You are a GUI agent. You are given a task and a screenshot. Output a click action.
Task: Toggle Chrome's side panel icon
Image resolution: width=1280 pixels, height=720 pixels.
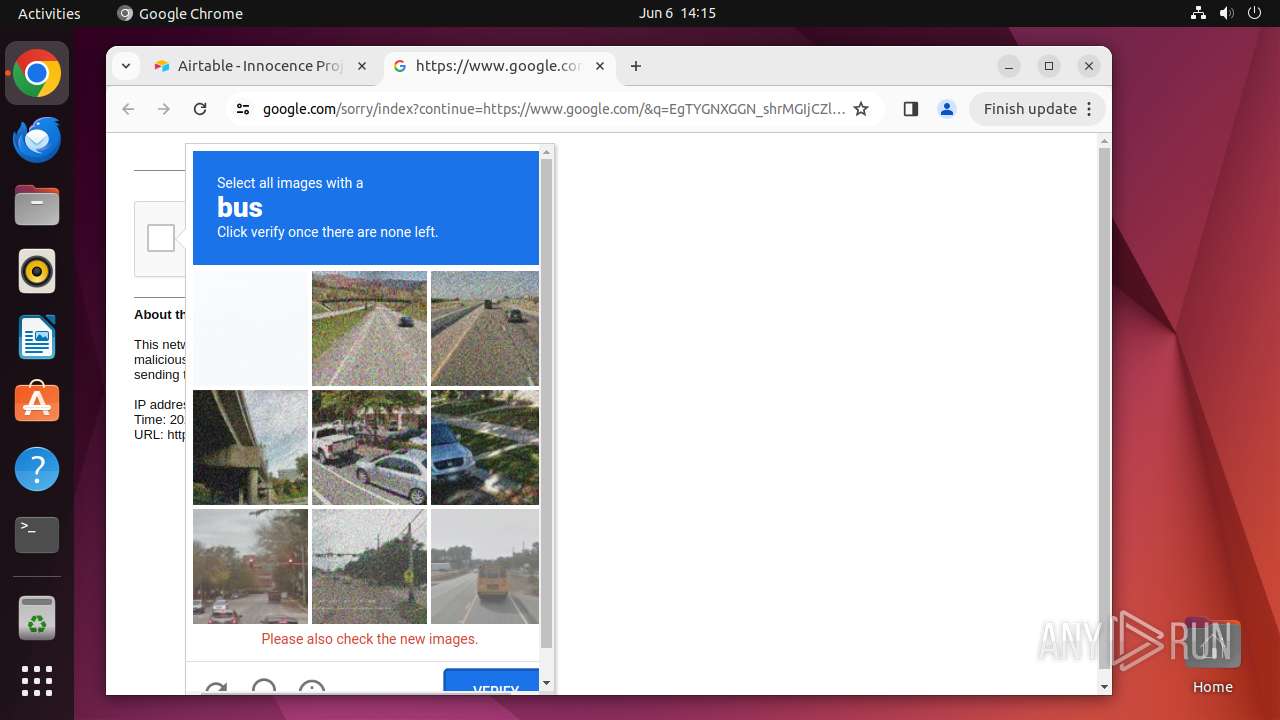point(910,109)
